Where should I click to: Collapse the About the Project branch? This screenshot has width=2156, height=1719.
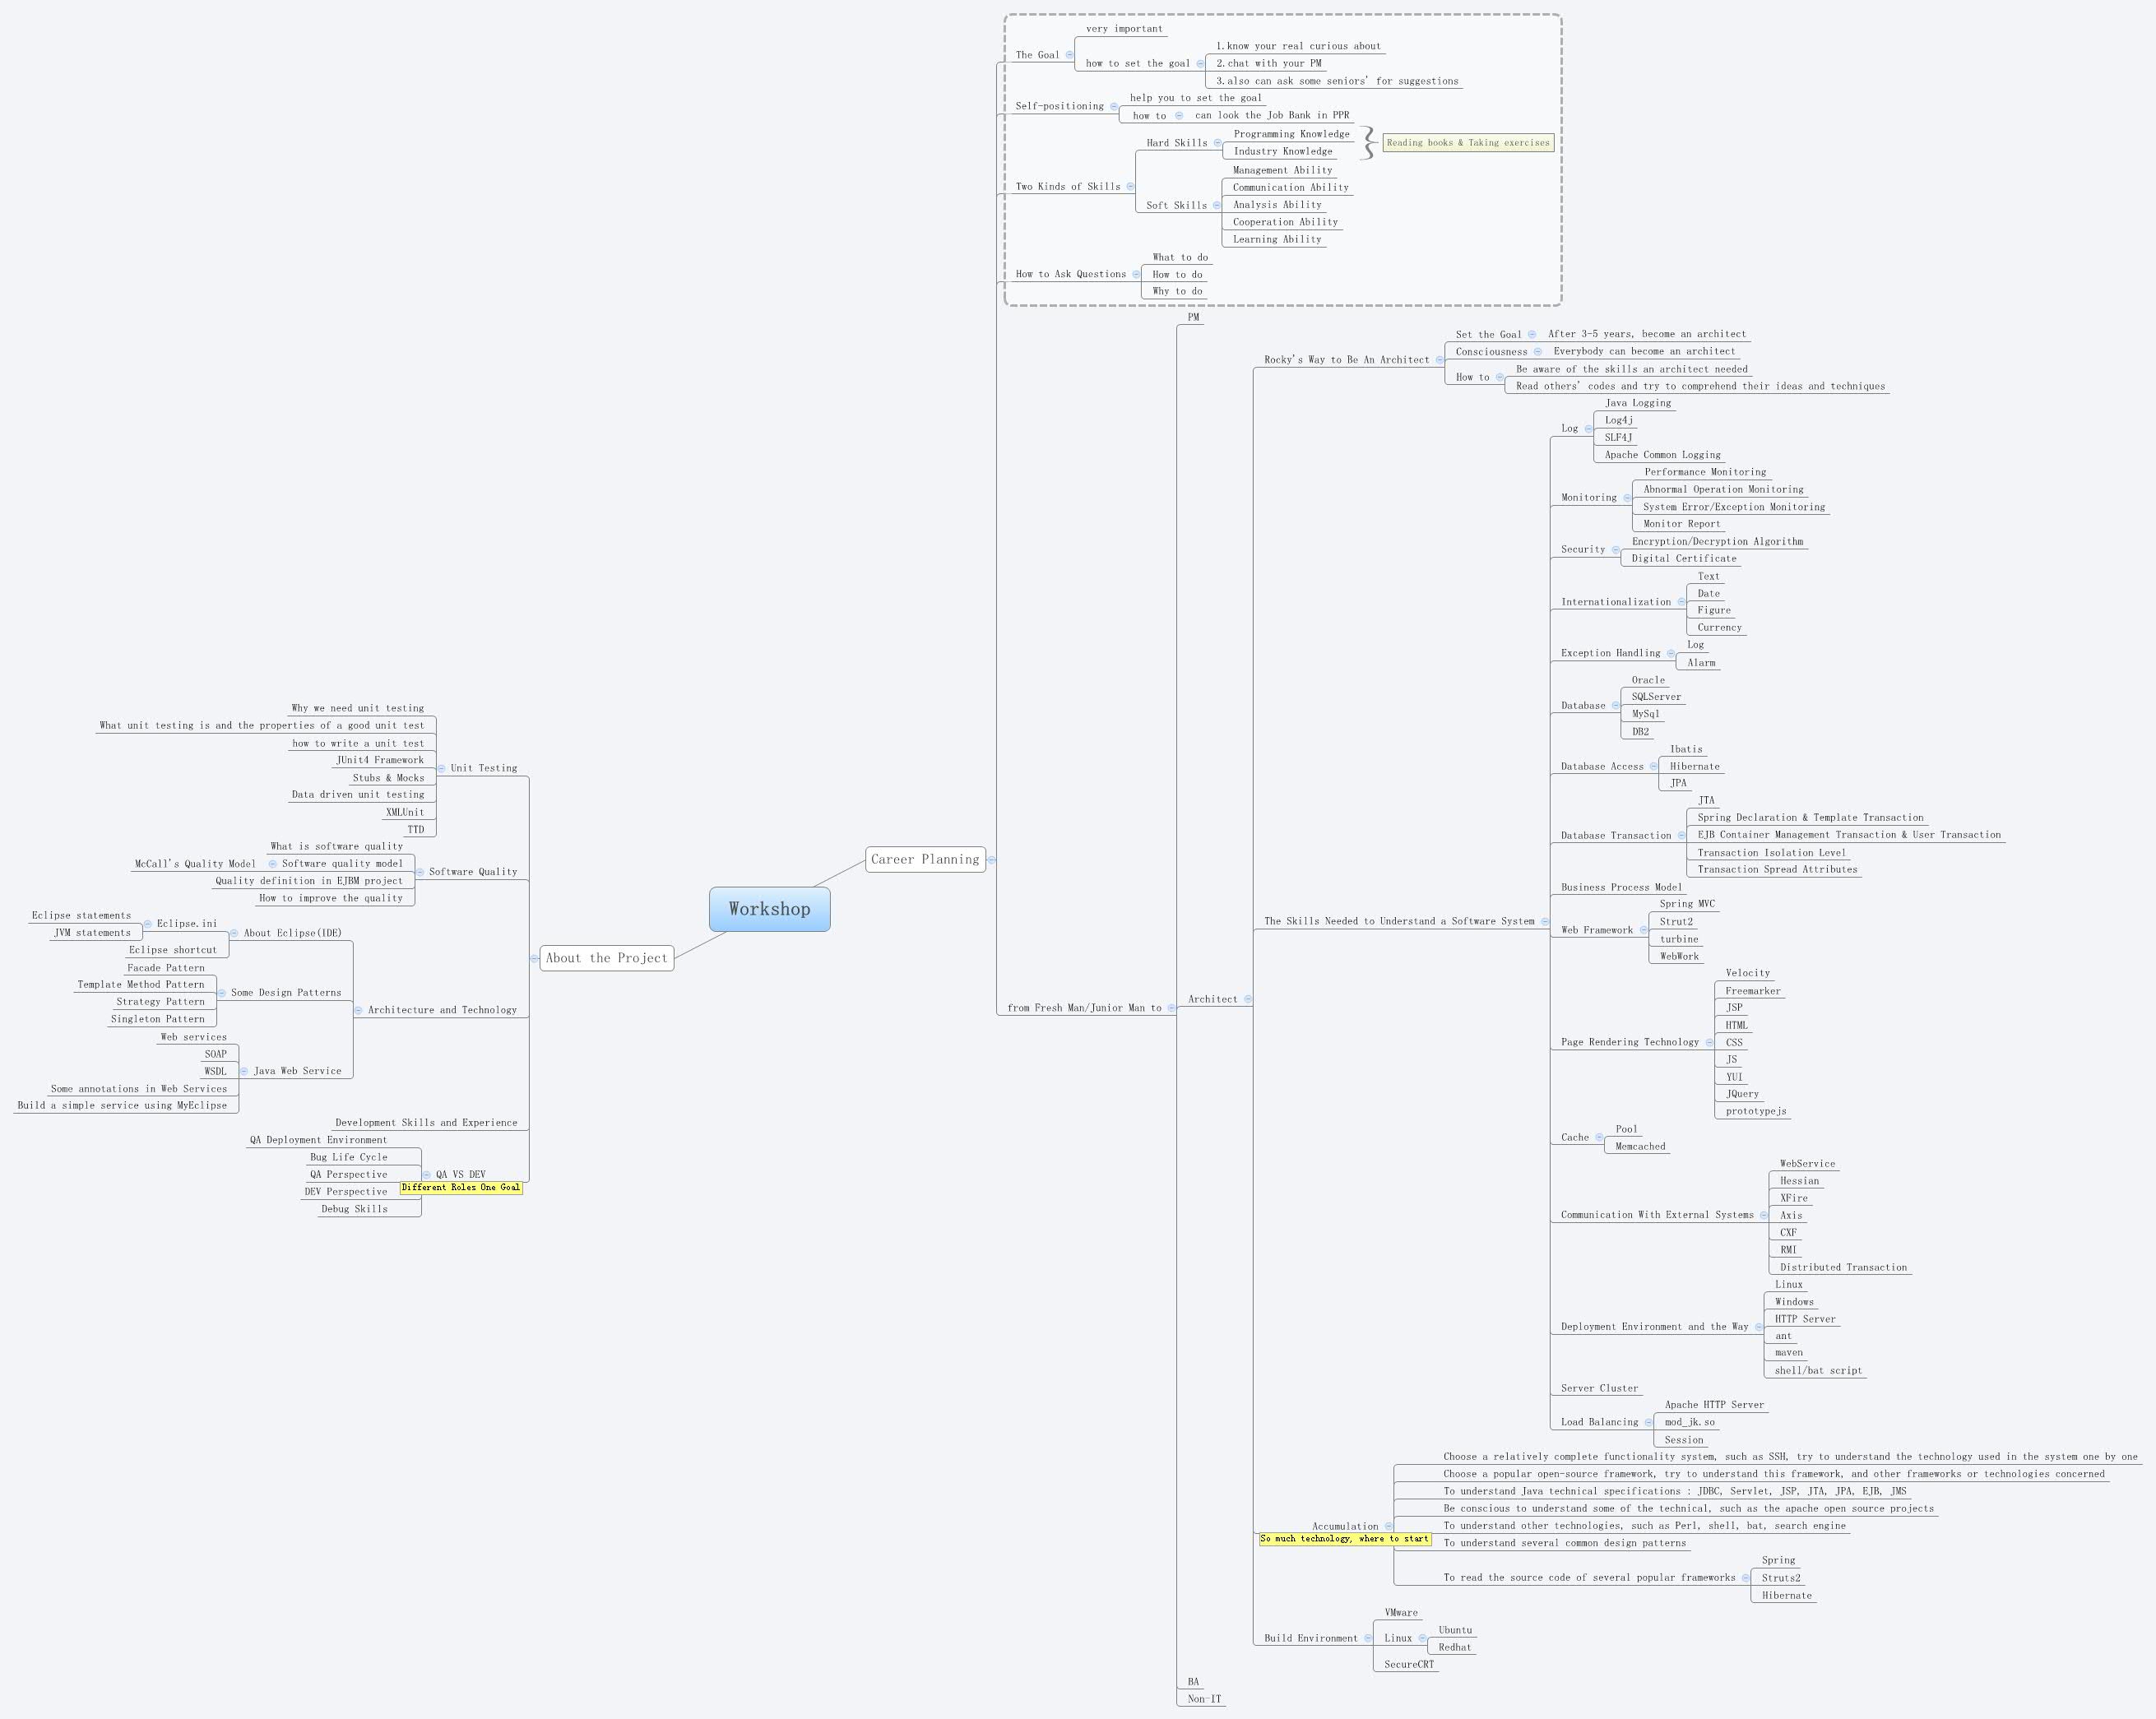point(534,958)
